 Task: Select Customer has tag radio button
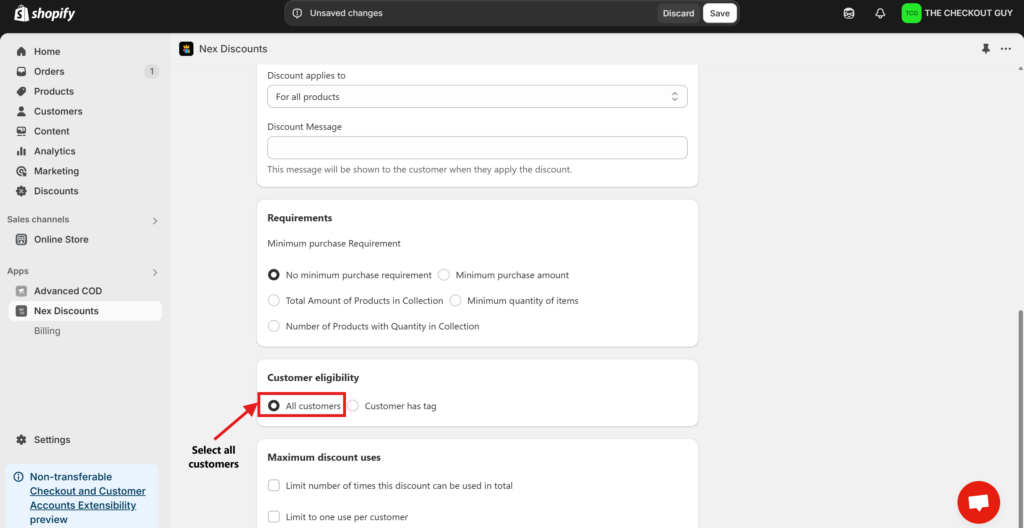(353, 406)
